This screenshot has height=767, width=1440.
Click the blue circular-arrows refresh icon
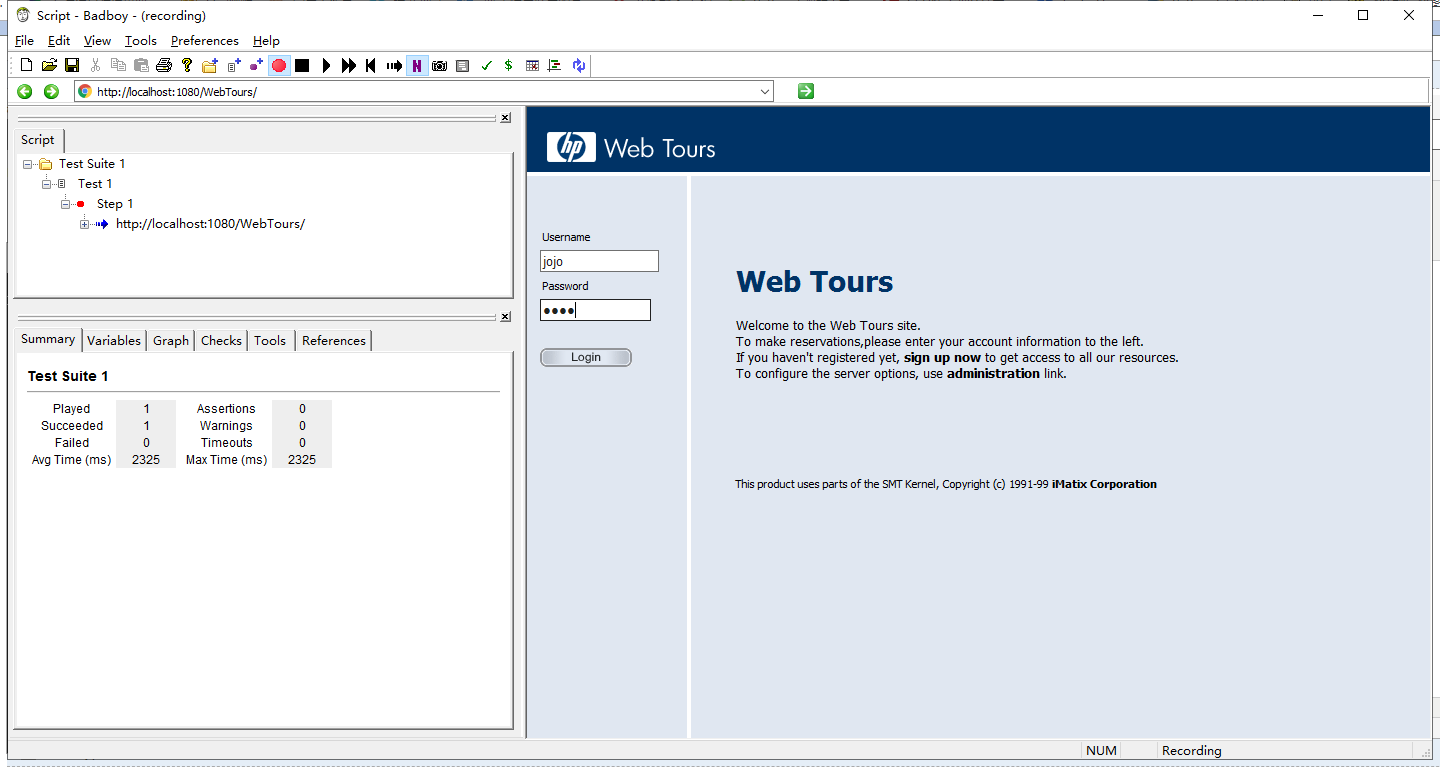coord(579,66)
